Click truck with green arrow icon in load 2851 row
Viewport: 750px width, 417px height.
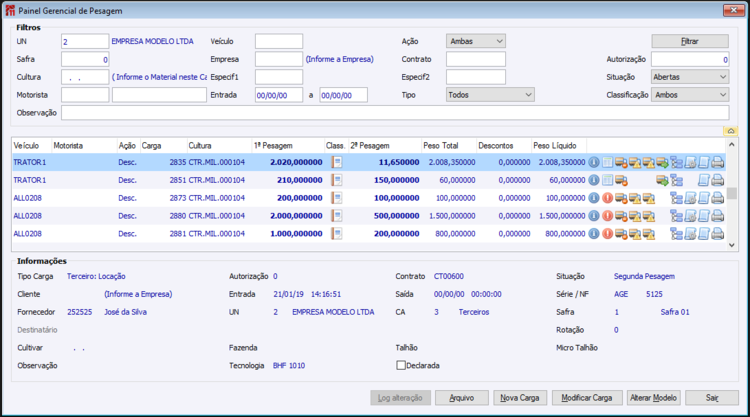coord(662,180)
